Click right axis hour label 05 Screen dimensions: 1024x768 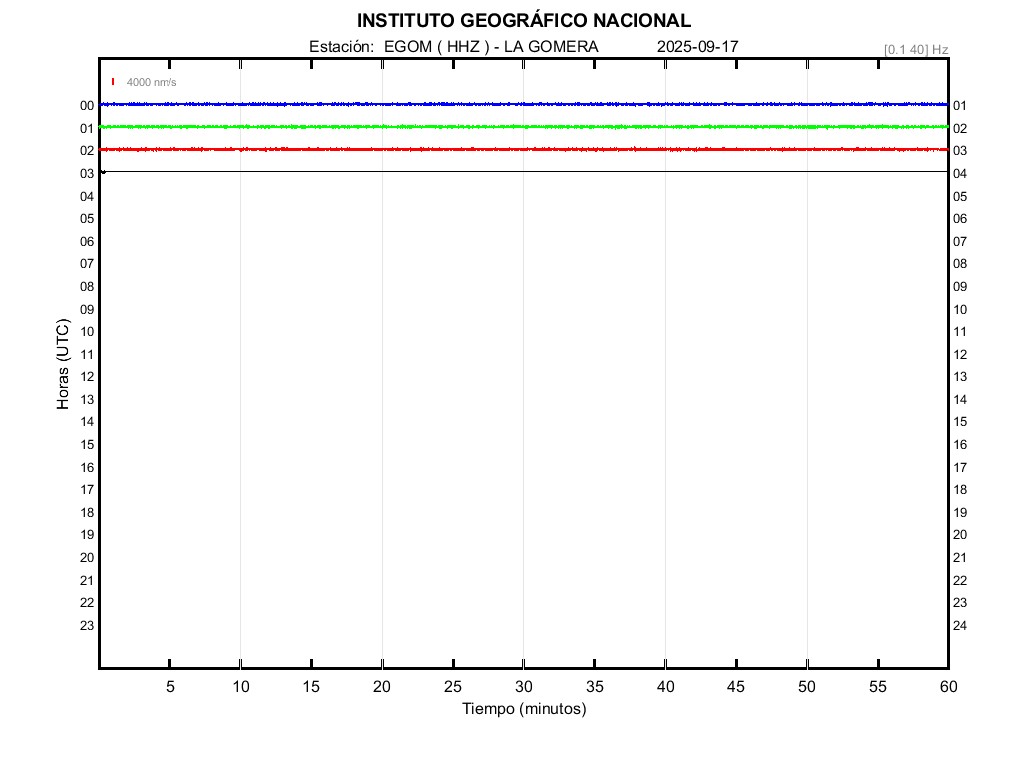960,197
